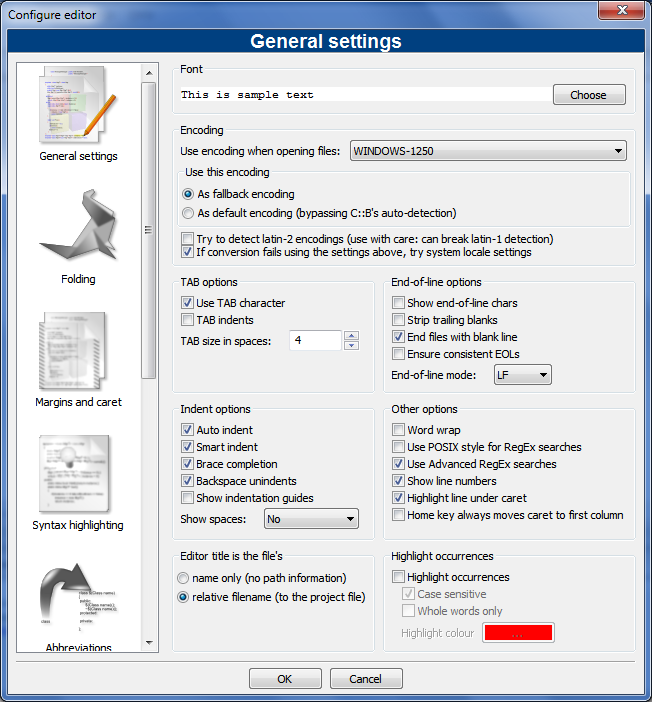The width and height of the screenshot is (652, 702).
Task: Click the TAB size input field
Action: 315,341
